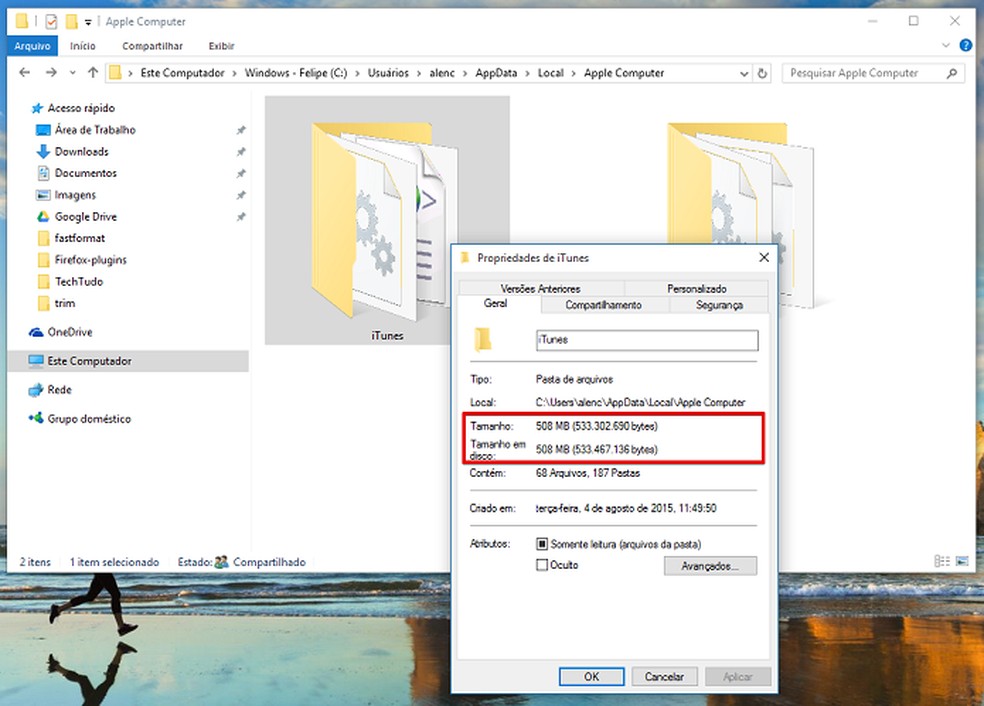Switch to Geral tab

495,304
